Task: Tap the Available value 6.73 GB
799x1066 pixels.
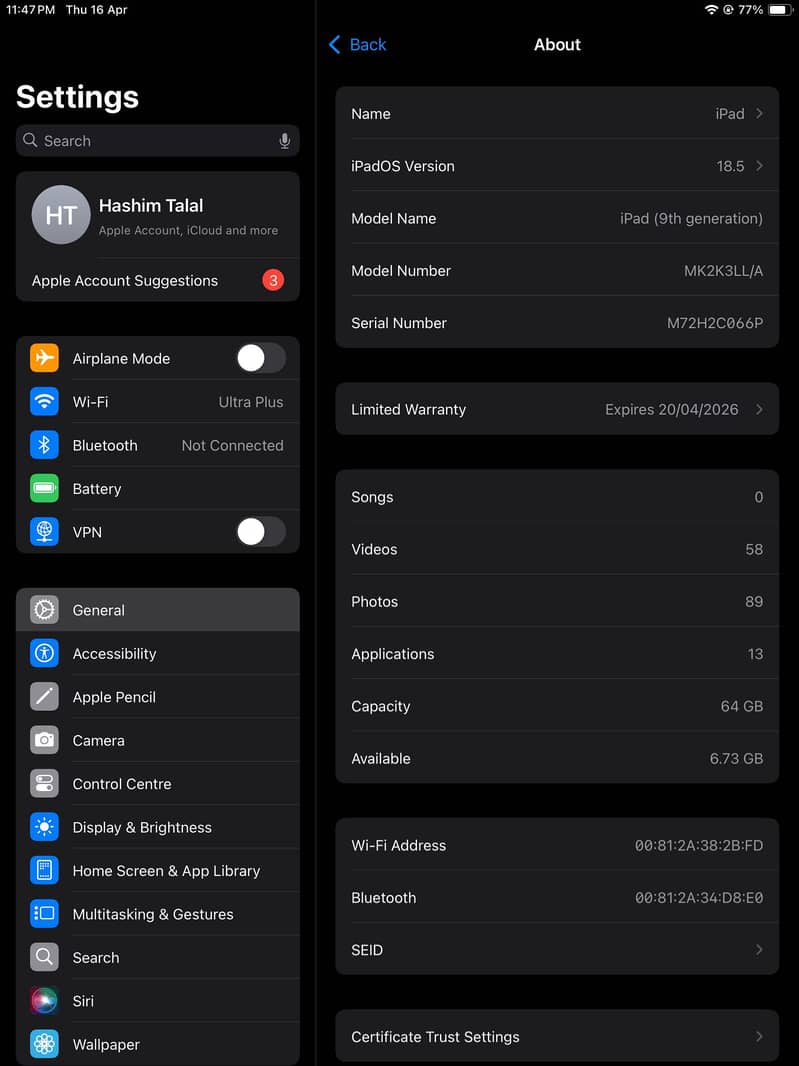Action: point(736,759)
